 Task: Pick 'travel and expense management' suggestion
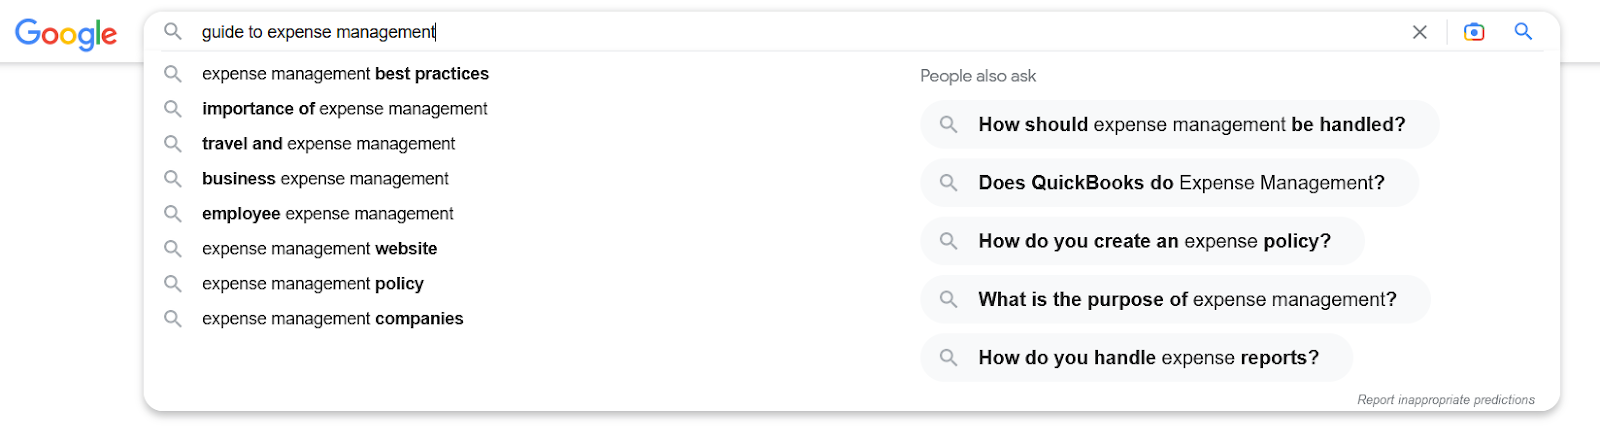click(328, 144)
